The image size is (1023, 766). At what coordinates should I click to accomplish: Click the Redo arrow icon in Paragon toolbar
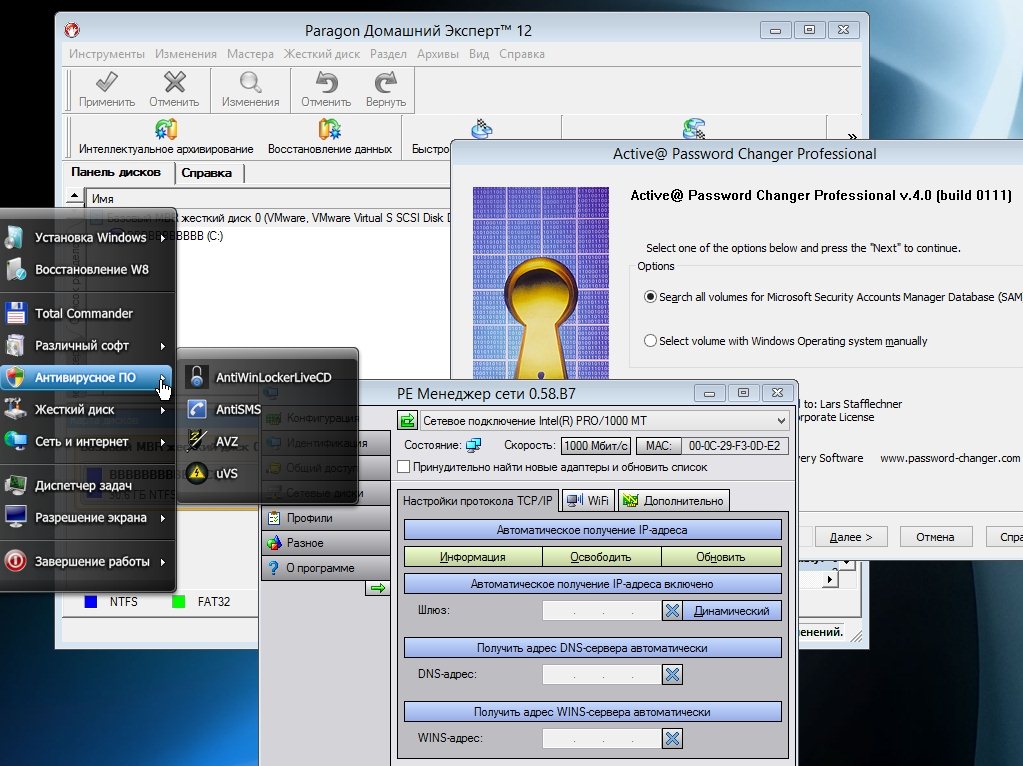coord(385,83)
